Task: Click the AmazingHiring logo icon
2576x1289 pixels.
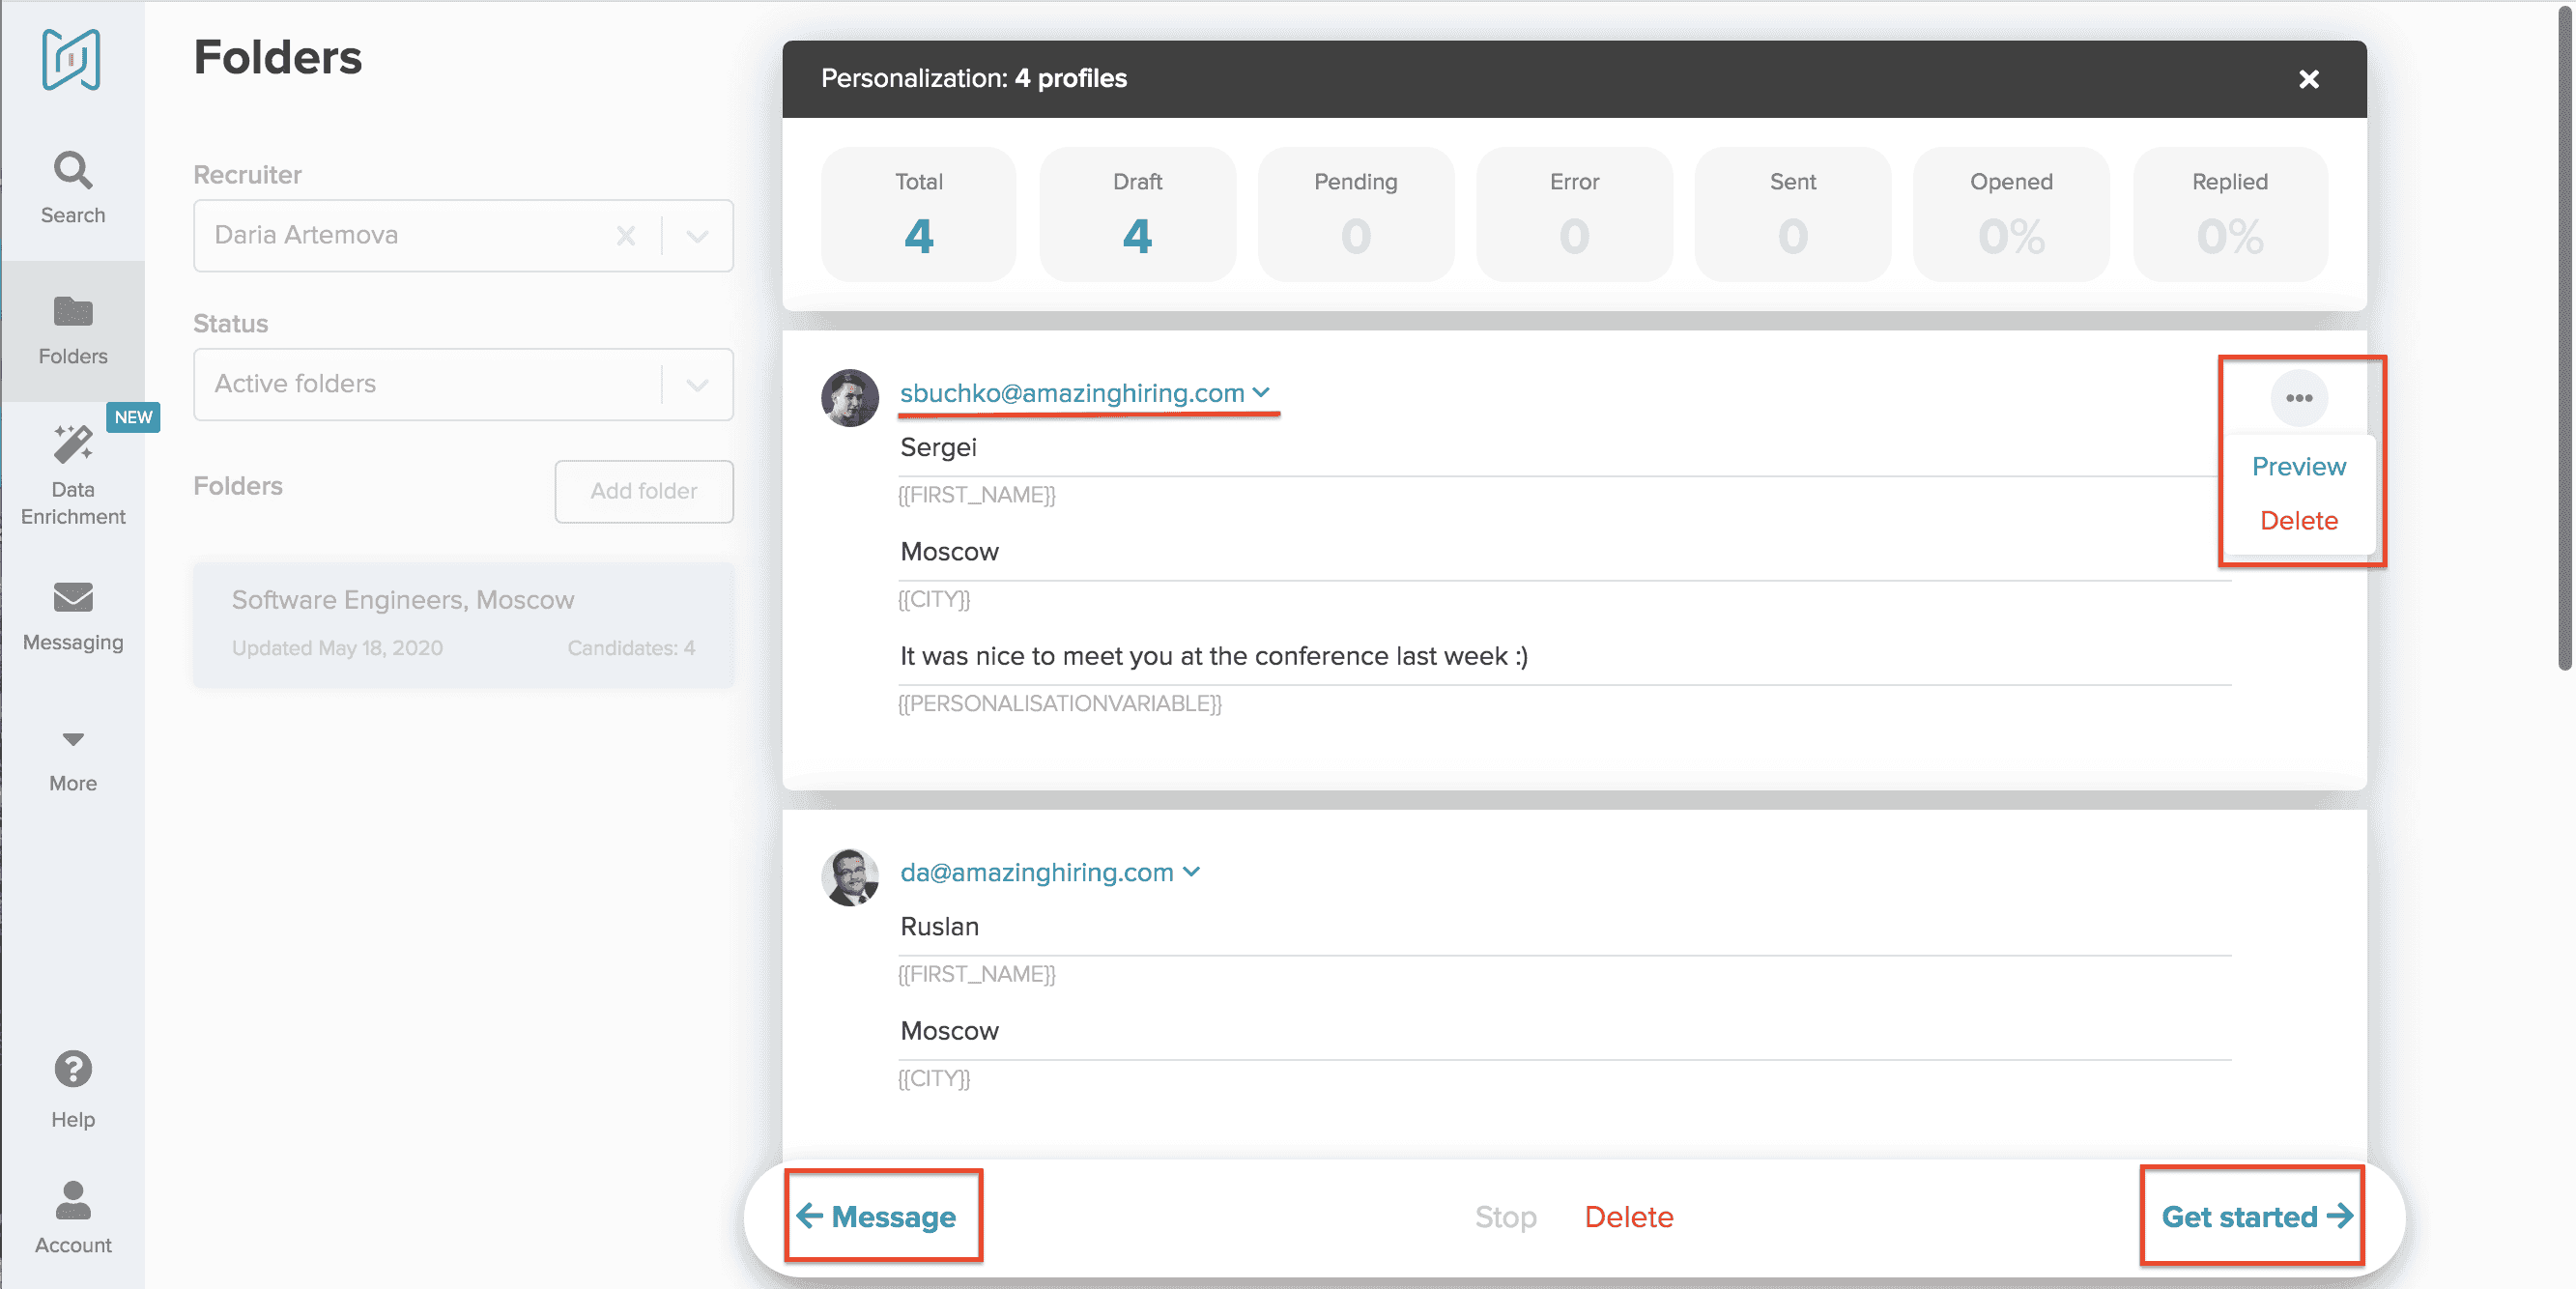Action: tap(71, 60)
